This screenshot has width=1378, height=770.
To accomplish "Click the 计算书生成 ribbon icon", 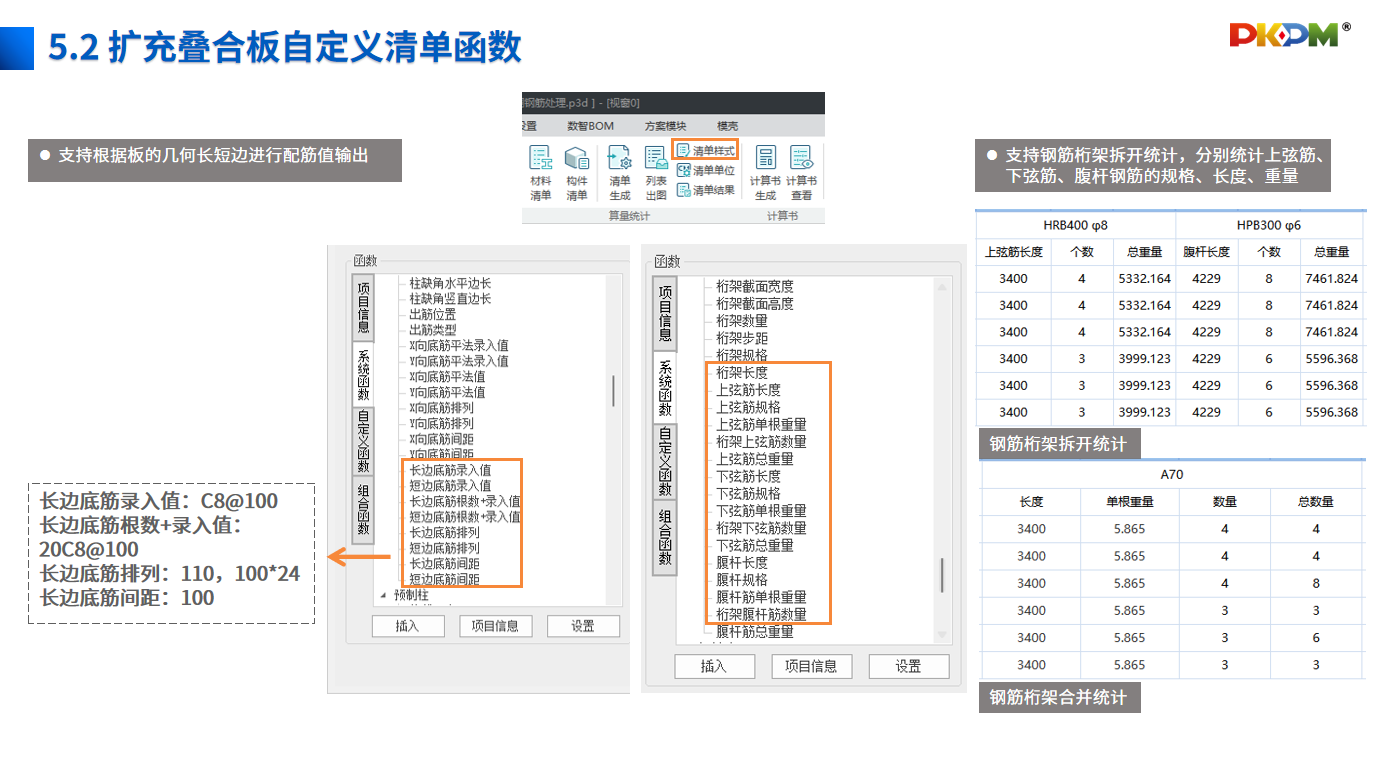I will click(x=766, y=173).
